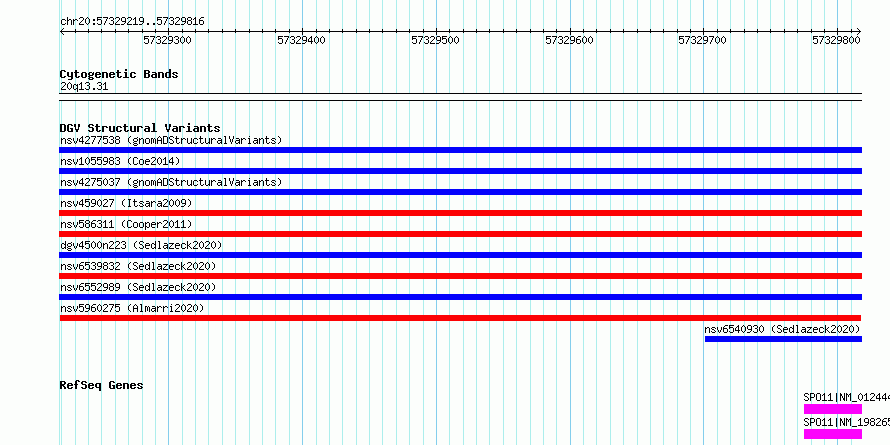
Task: Click the short blue bar under nsv6540930
Action: [783, 339]
